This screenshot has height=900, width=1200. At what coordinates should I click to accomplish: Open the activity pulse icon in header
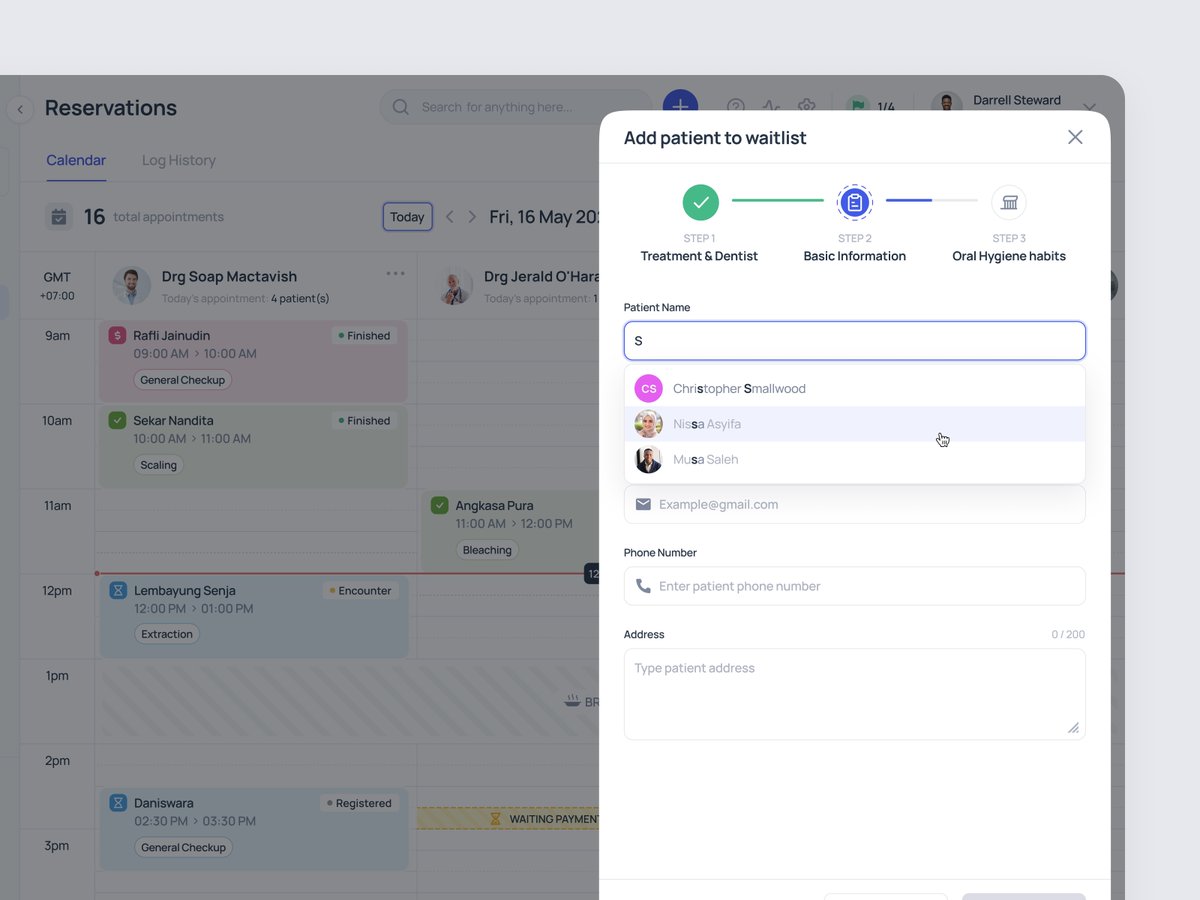tap(771, 107)
